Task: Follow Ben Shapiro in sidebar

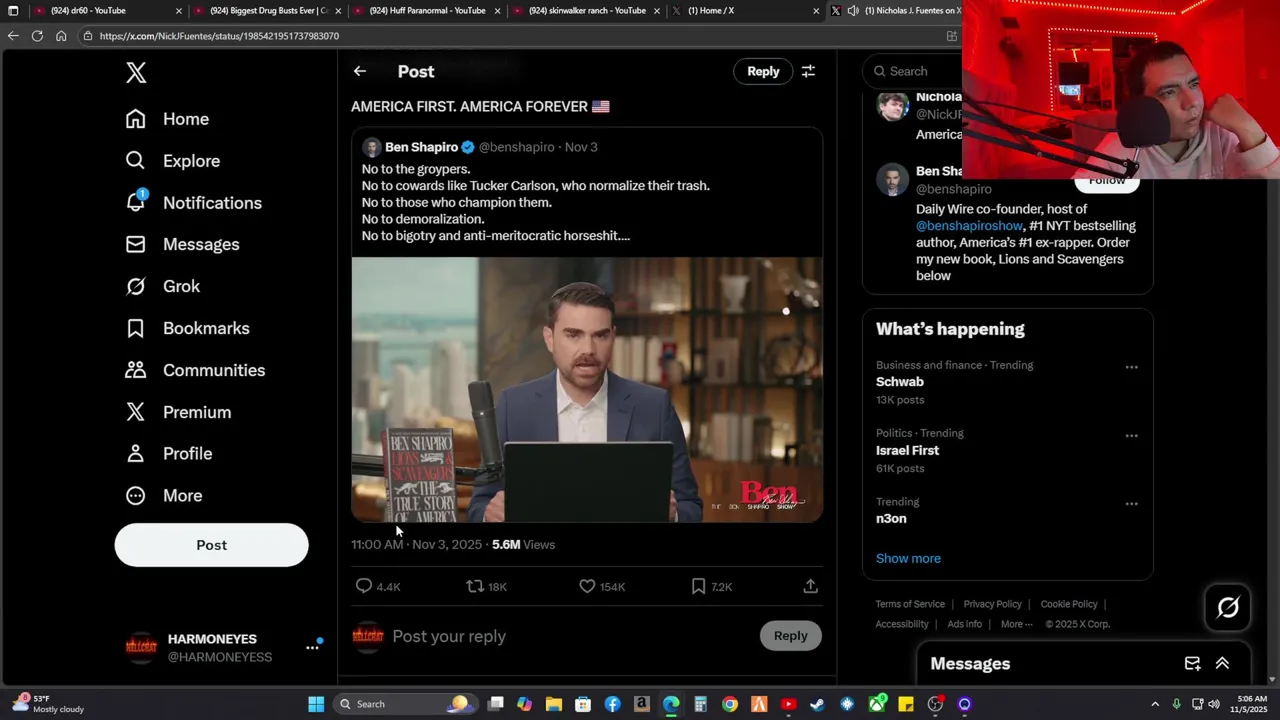Action: [1106, 181]
